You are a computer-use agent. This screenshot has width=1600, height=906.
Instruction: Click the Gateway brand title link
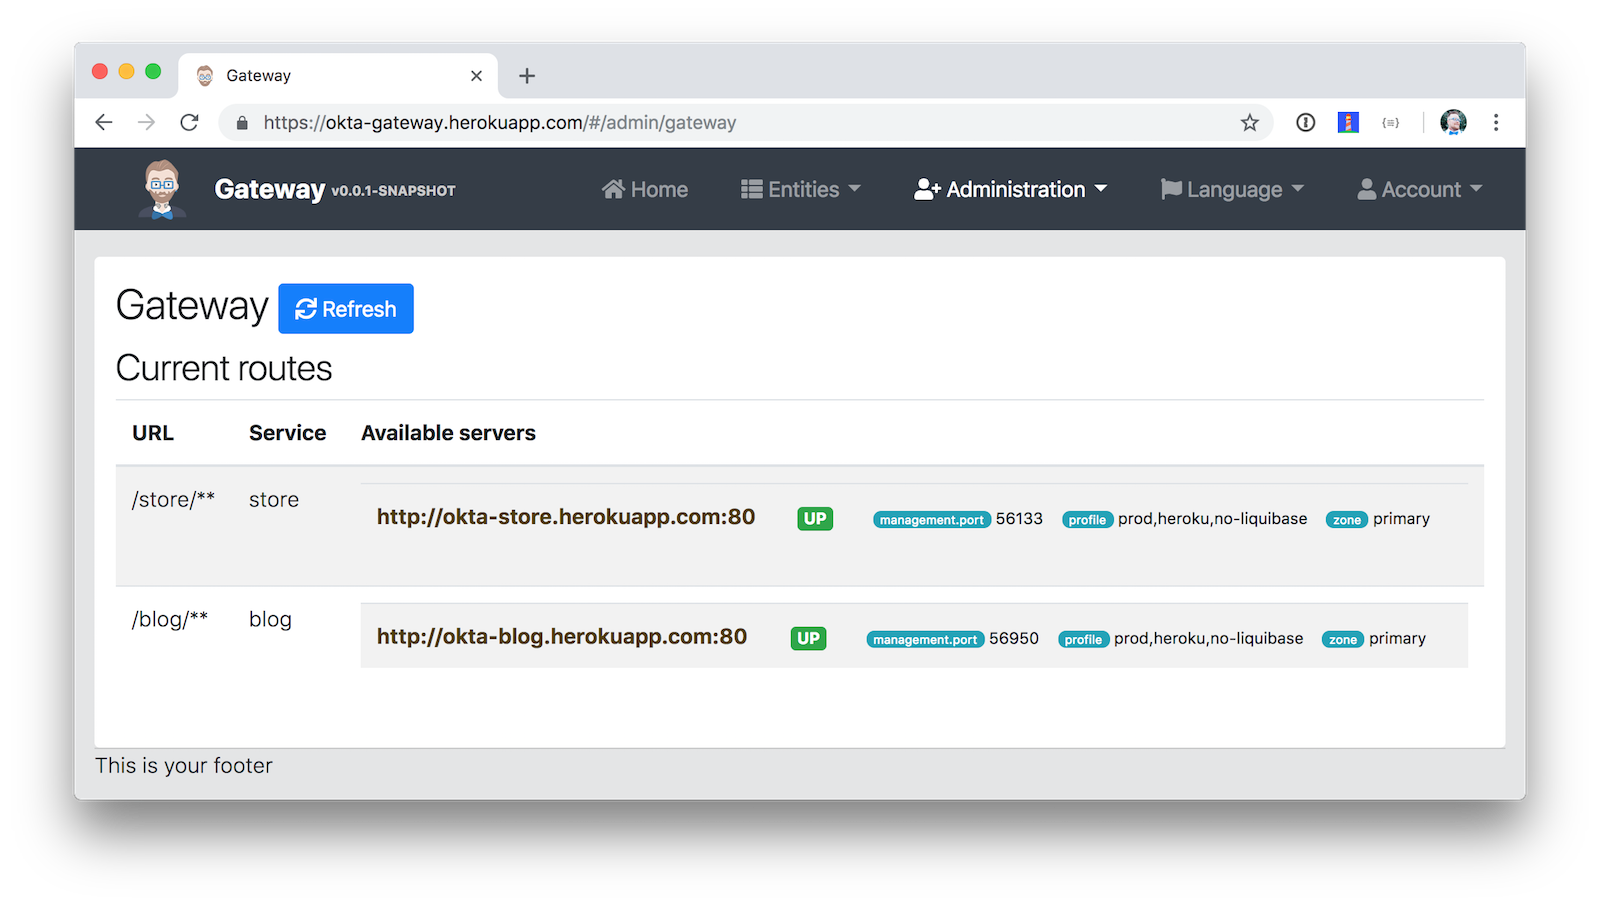[270, 190]
